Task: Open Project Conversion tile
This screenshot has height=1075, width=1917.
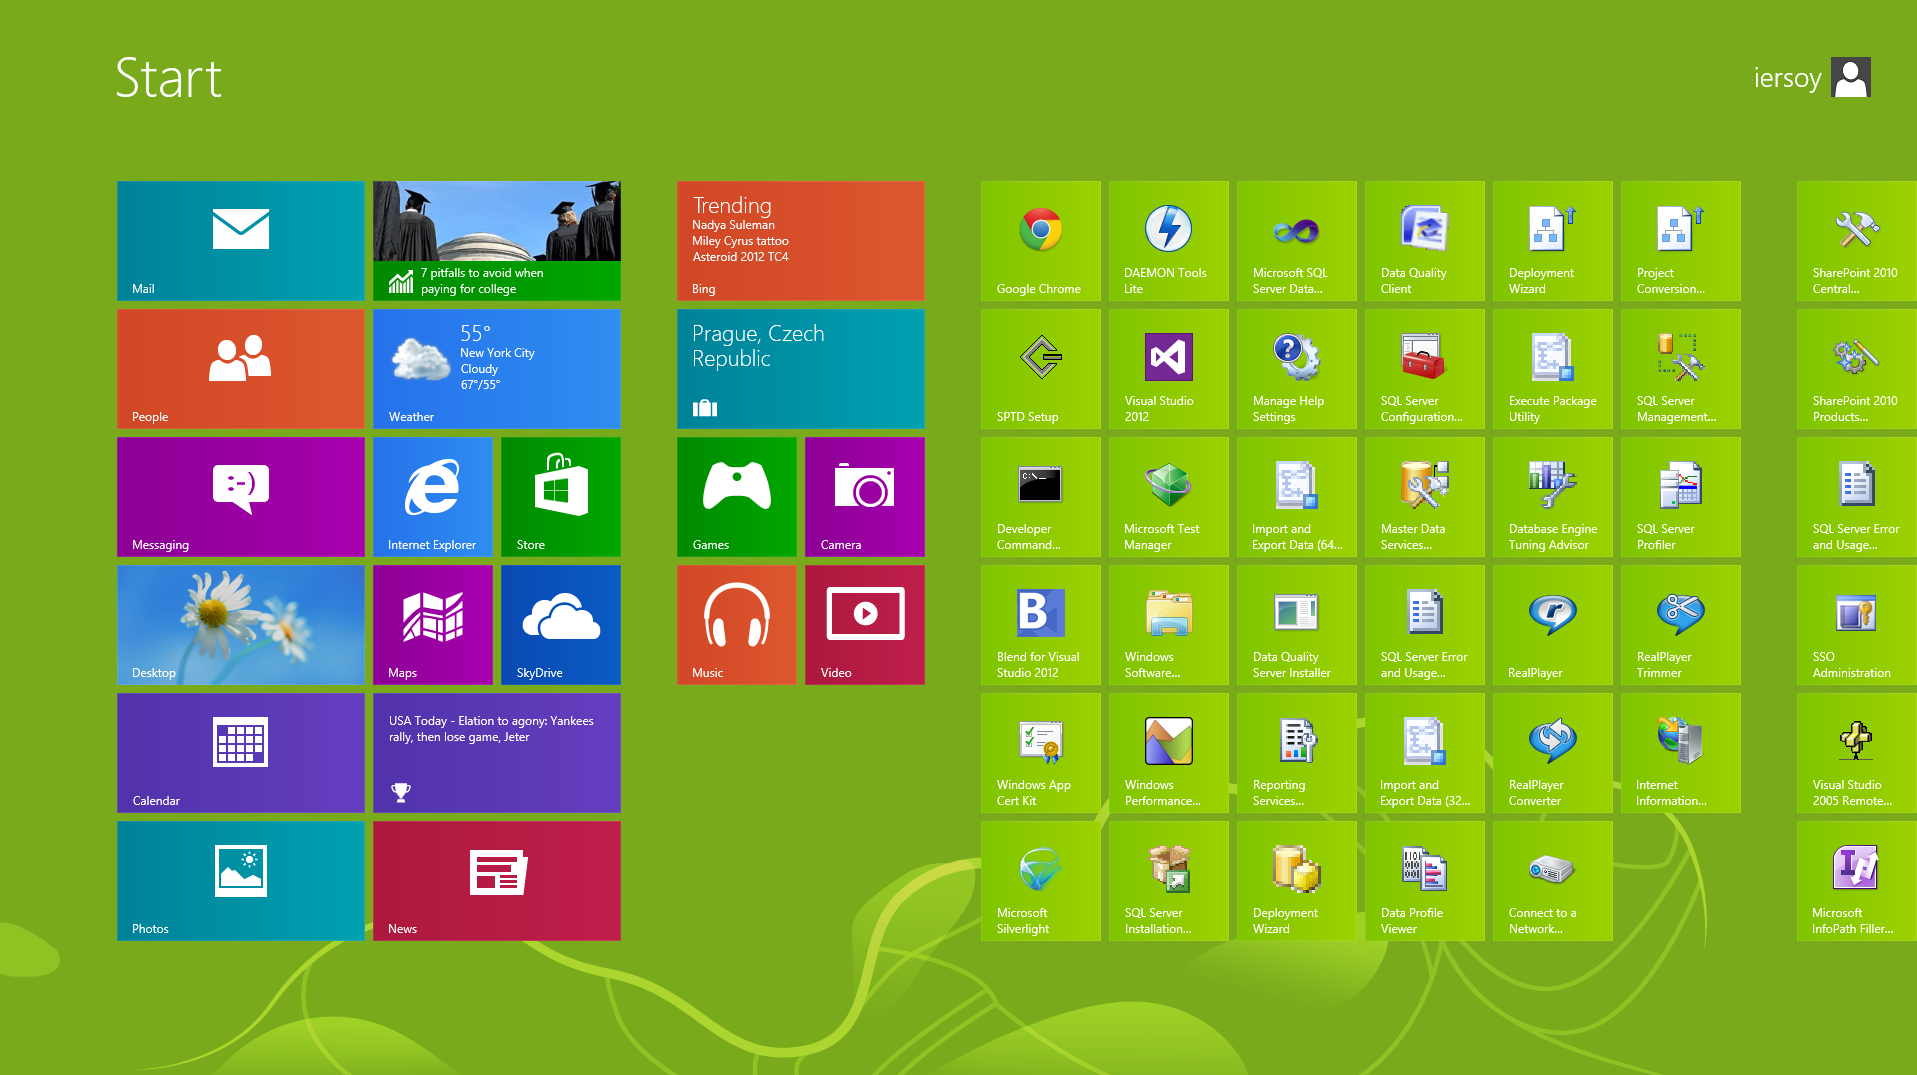Action: (1681, 241)
